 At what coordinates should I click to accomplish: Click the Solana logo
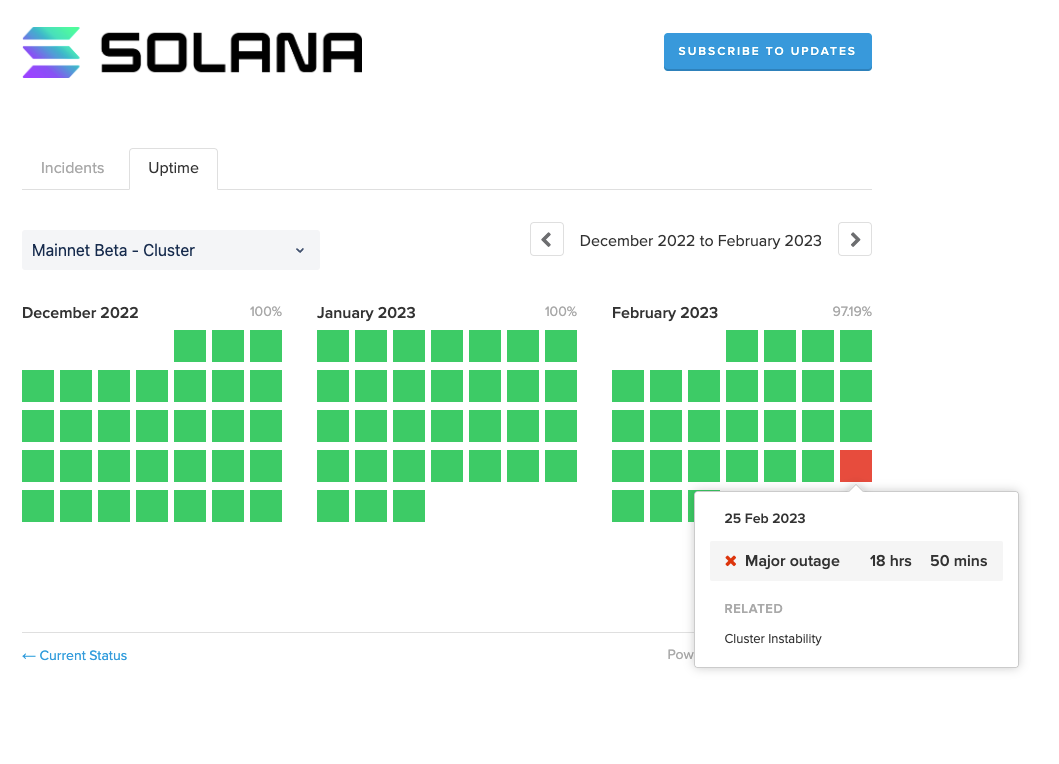pos(192,52)
